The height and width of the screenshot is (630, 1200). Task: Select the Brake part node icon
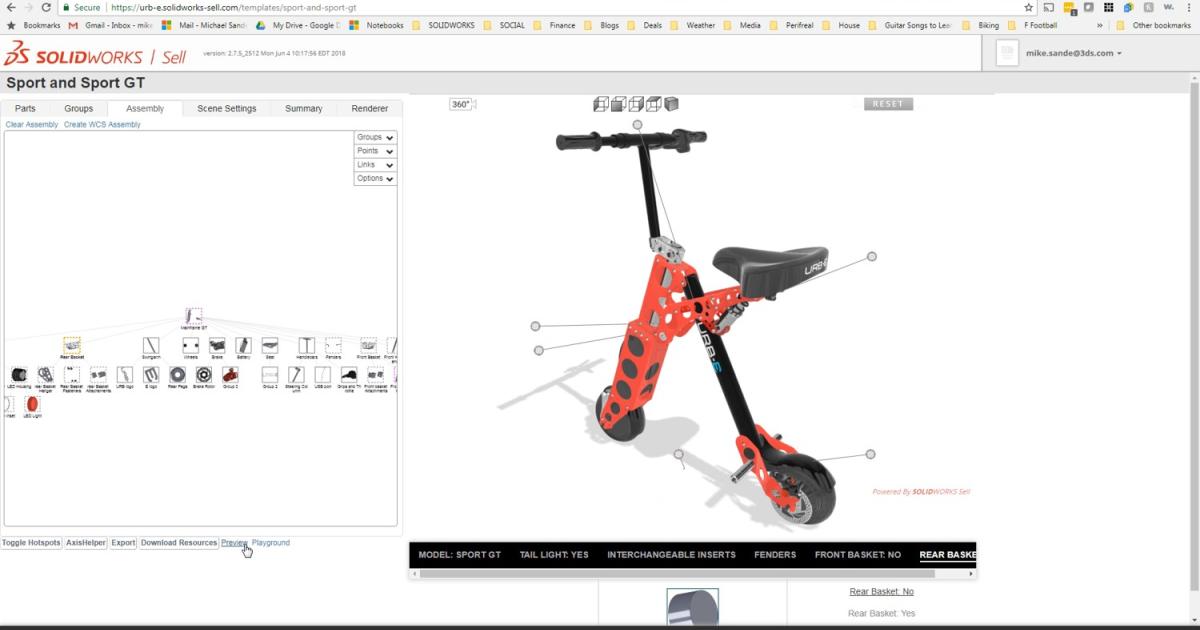click(x=216, y=345)
